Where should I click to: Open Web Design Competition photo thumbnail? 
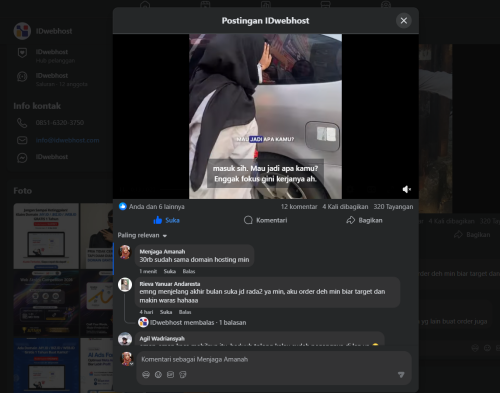46,303
